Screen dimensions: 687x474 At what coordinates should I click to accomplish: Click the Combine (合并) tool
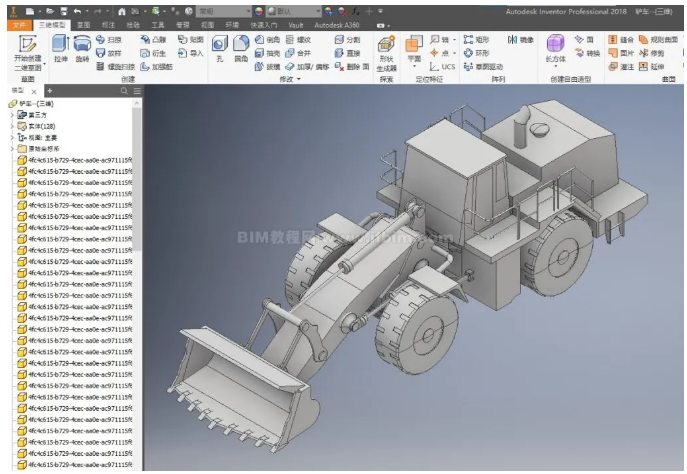pos(298,53)
